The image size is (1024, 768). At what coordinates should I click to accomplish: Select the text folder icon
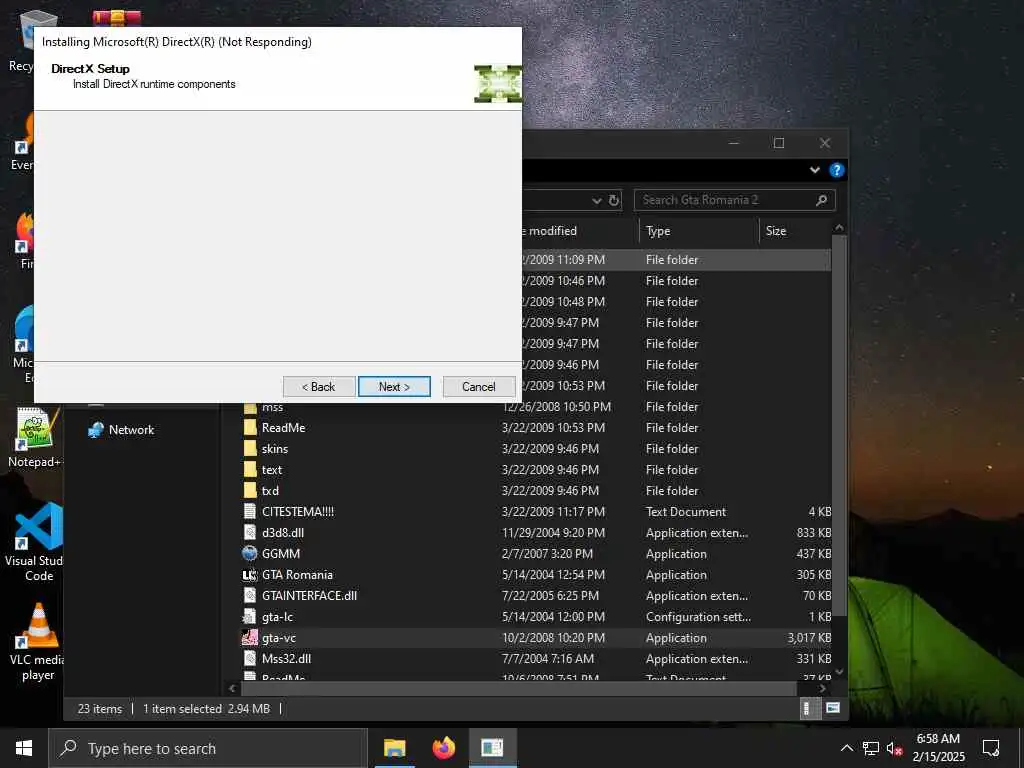(x=249, y=470)
